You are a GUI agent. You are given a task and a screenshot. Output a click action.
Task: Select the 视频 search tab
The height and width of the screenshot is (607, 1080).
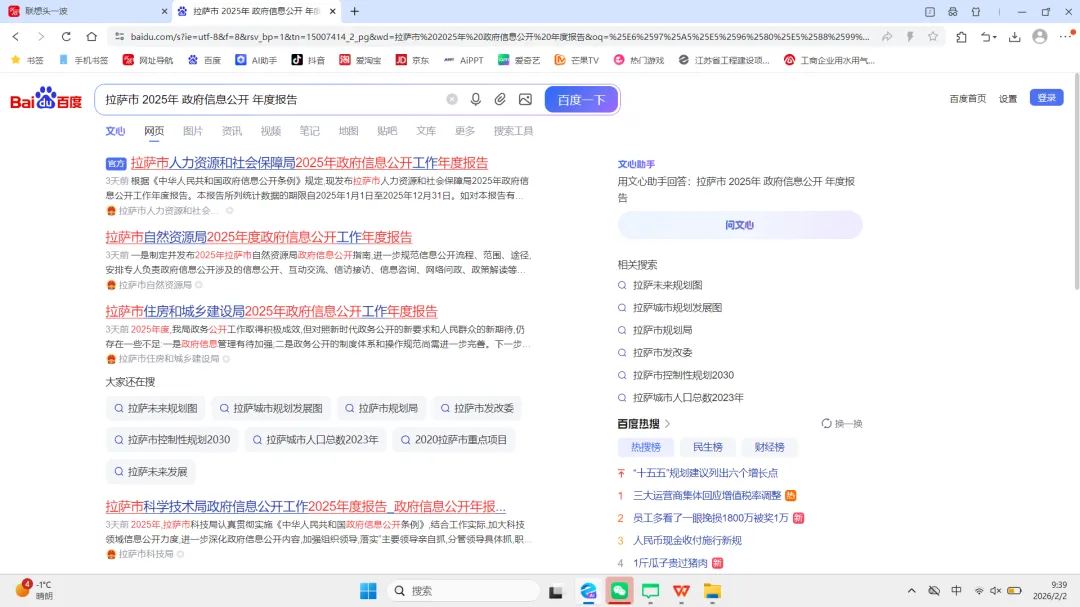pyautogui.click(x=271, y=131)
